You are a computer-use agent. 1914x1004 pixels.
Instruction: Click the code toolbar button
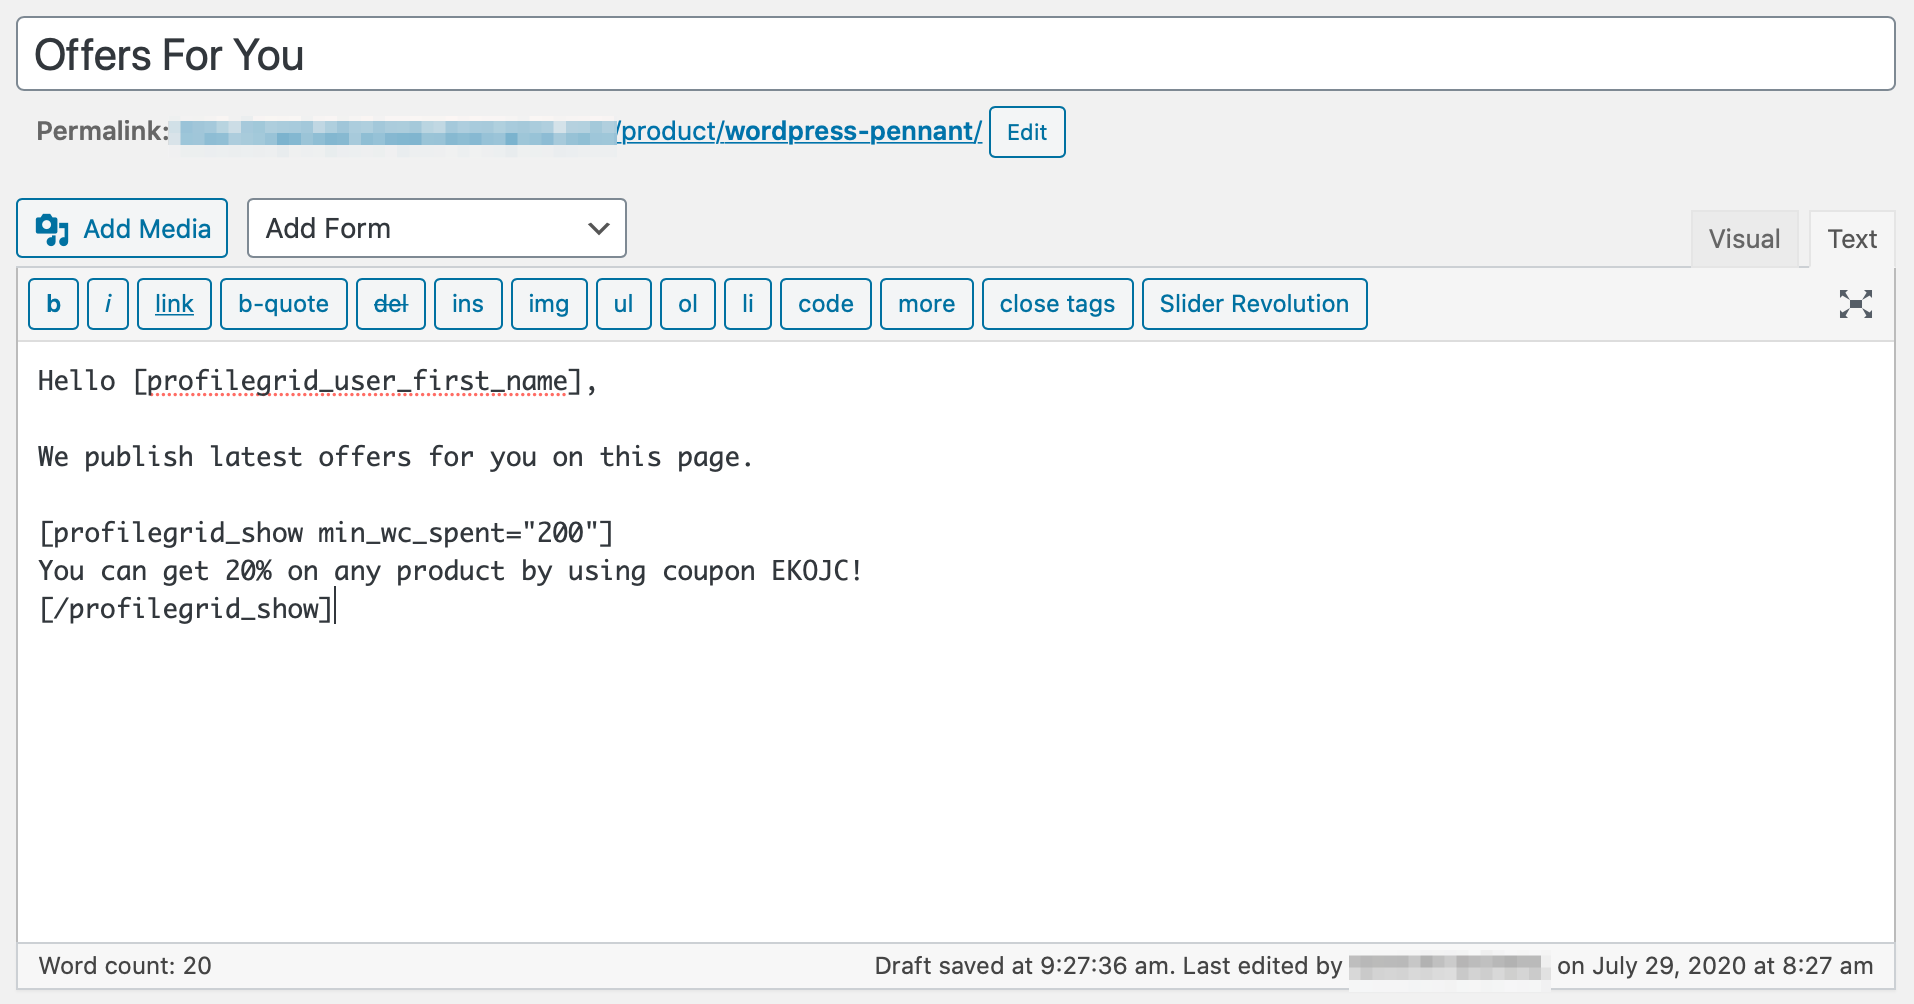(825, 303)
